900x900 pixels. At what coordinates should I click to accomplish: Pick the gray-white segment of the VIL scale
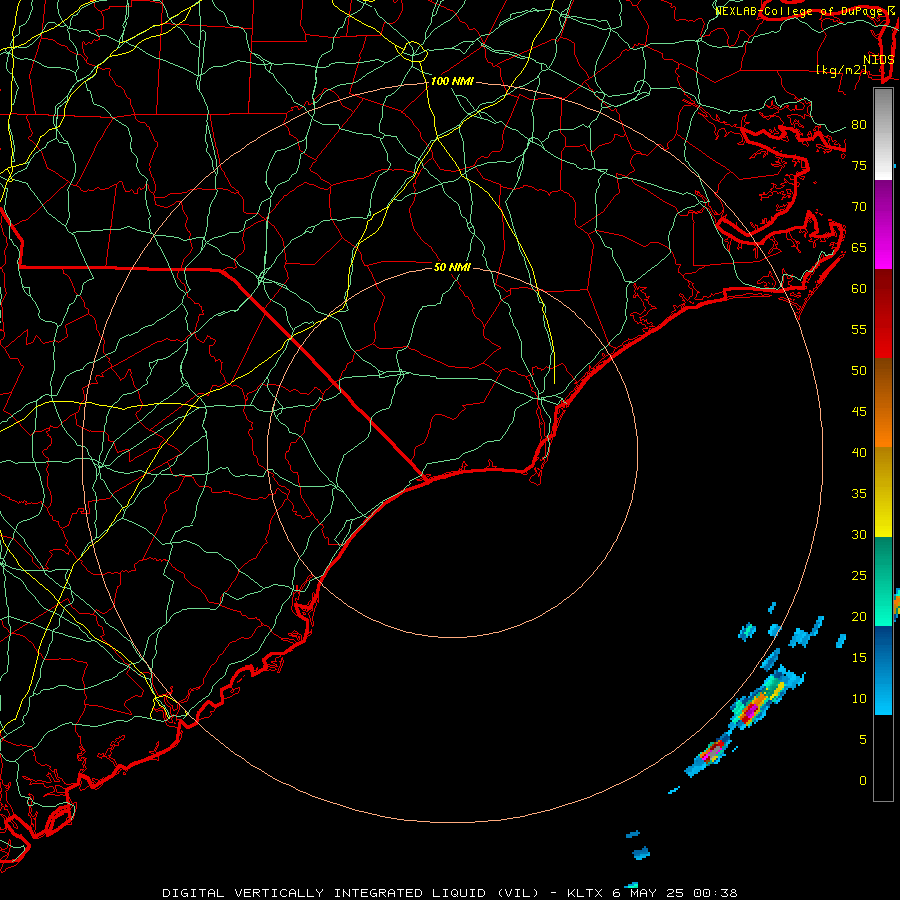coord(883,134)
